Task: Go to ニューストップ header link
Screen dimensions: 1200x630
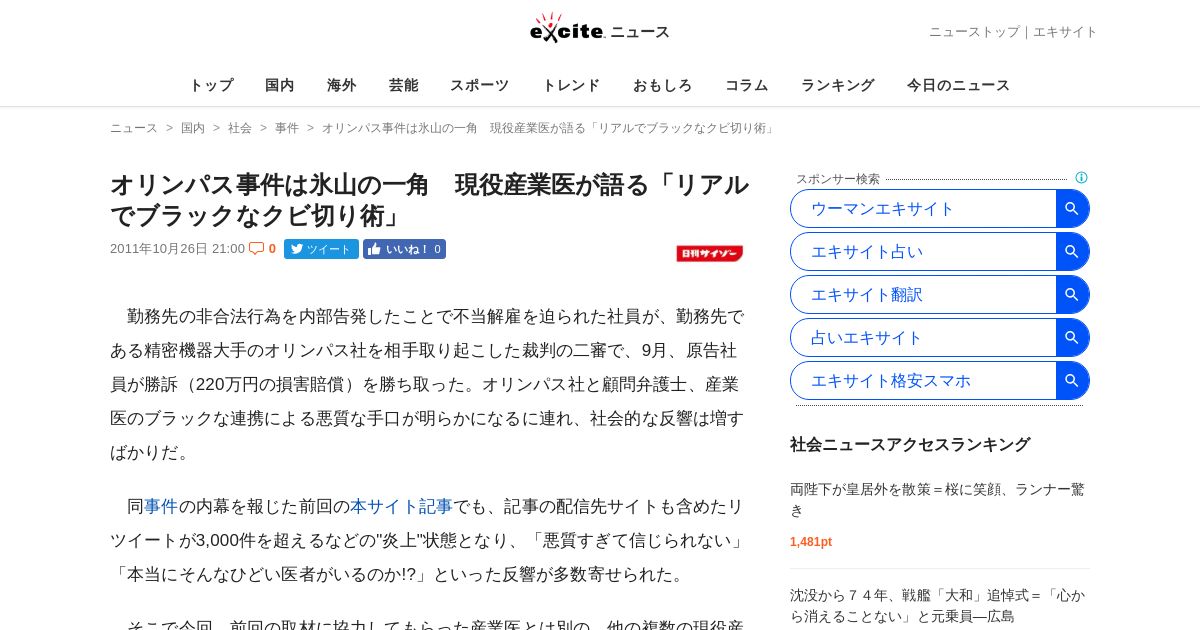Action: (x=974, y=32)
